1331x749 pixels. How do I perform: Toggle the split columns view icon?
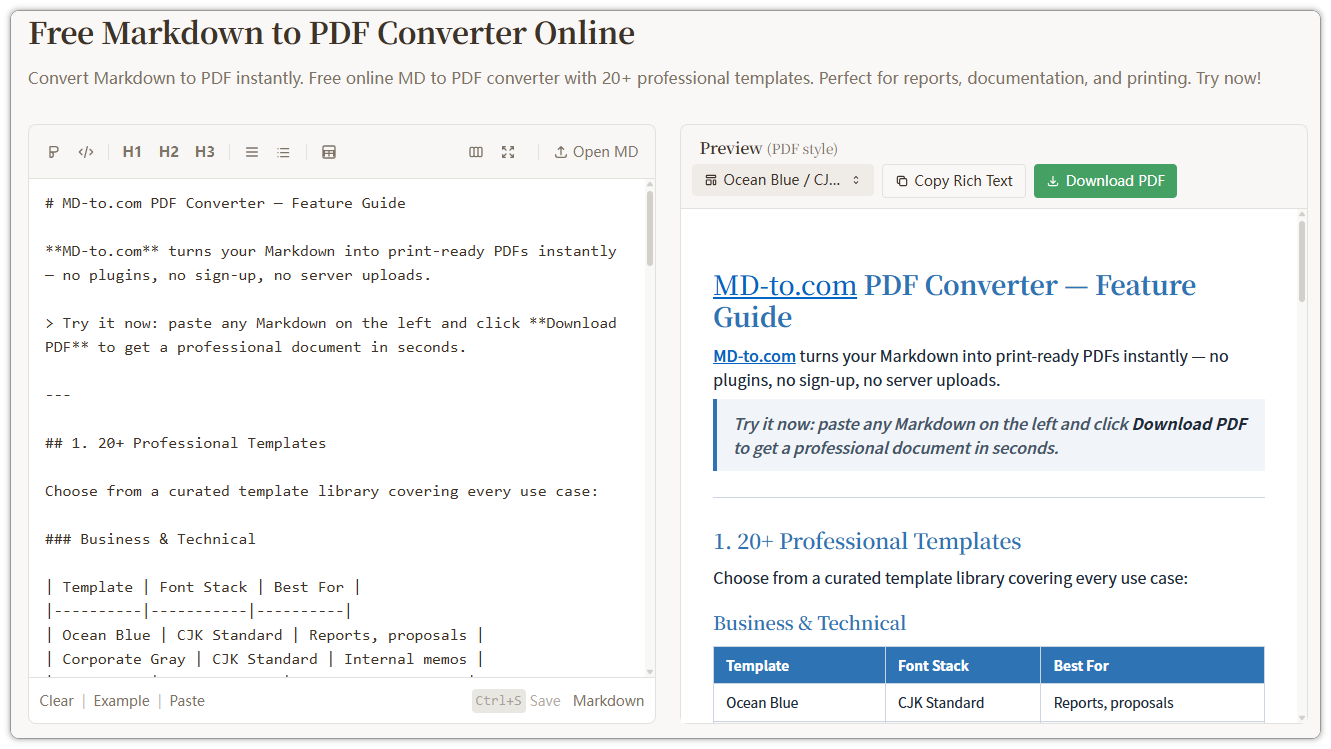point(476,152)
